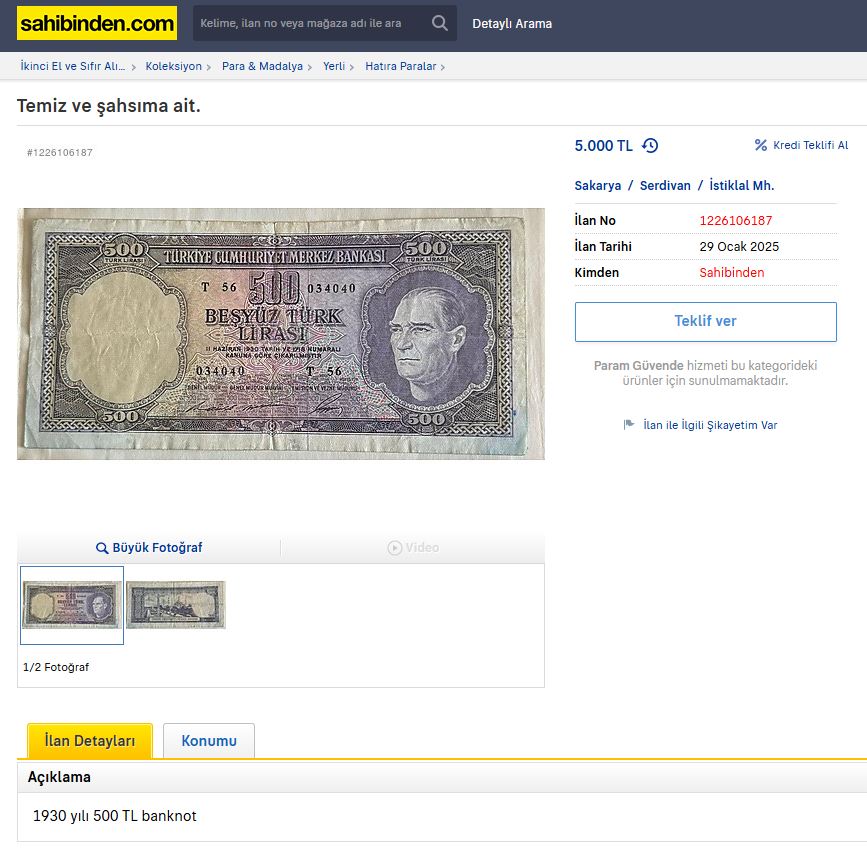Image resolution: width=867 pixels, height=849 pixels.
Task: Click the main banknote photo
Action: point(281,334)
